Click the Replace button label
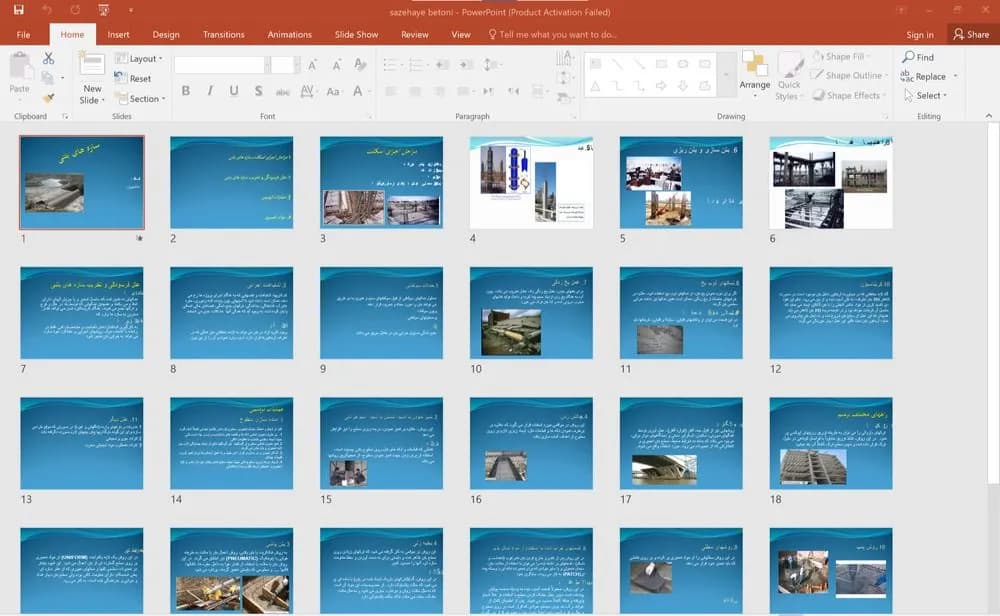 pyautogui.click(x=930, y=77)
